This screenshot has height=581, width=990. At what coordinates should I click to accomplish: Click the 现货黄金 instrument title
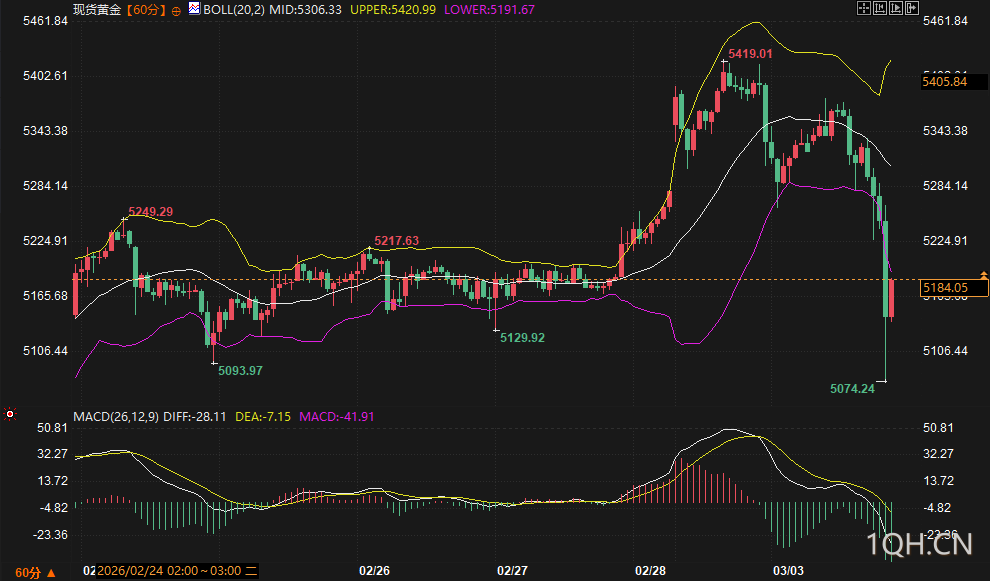coord(97,9)
